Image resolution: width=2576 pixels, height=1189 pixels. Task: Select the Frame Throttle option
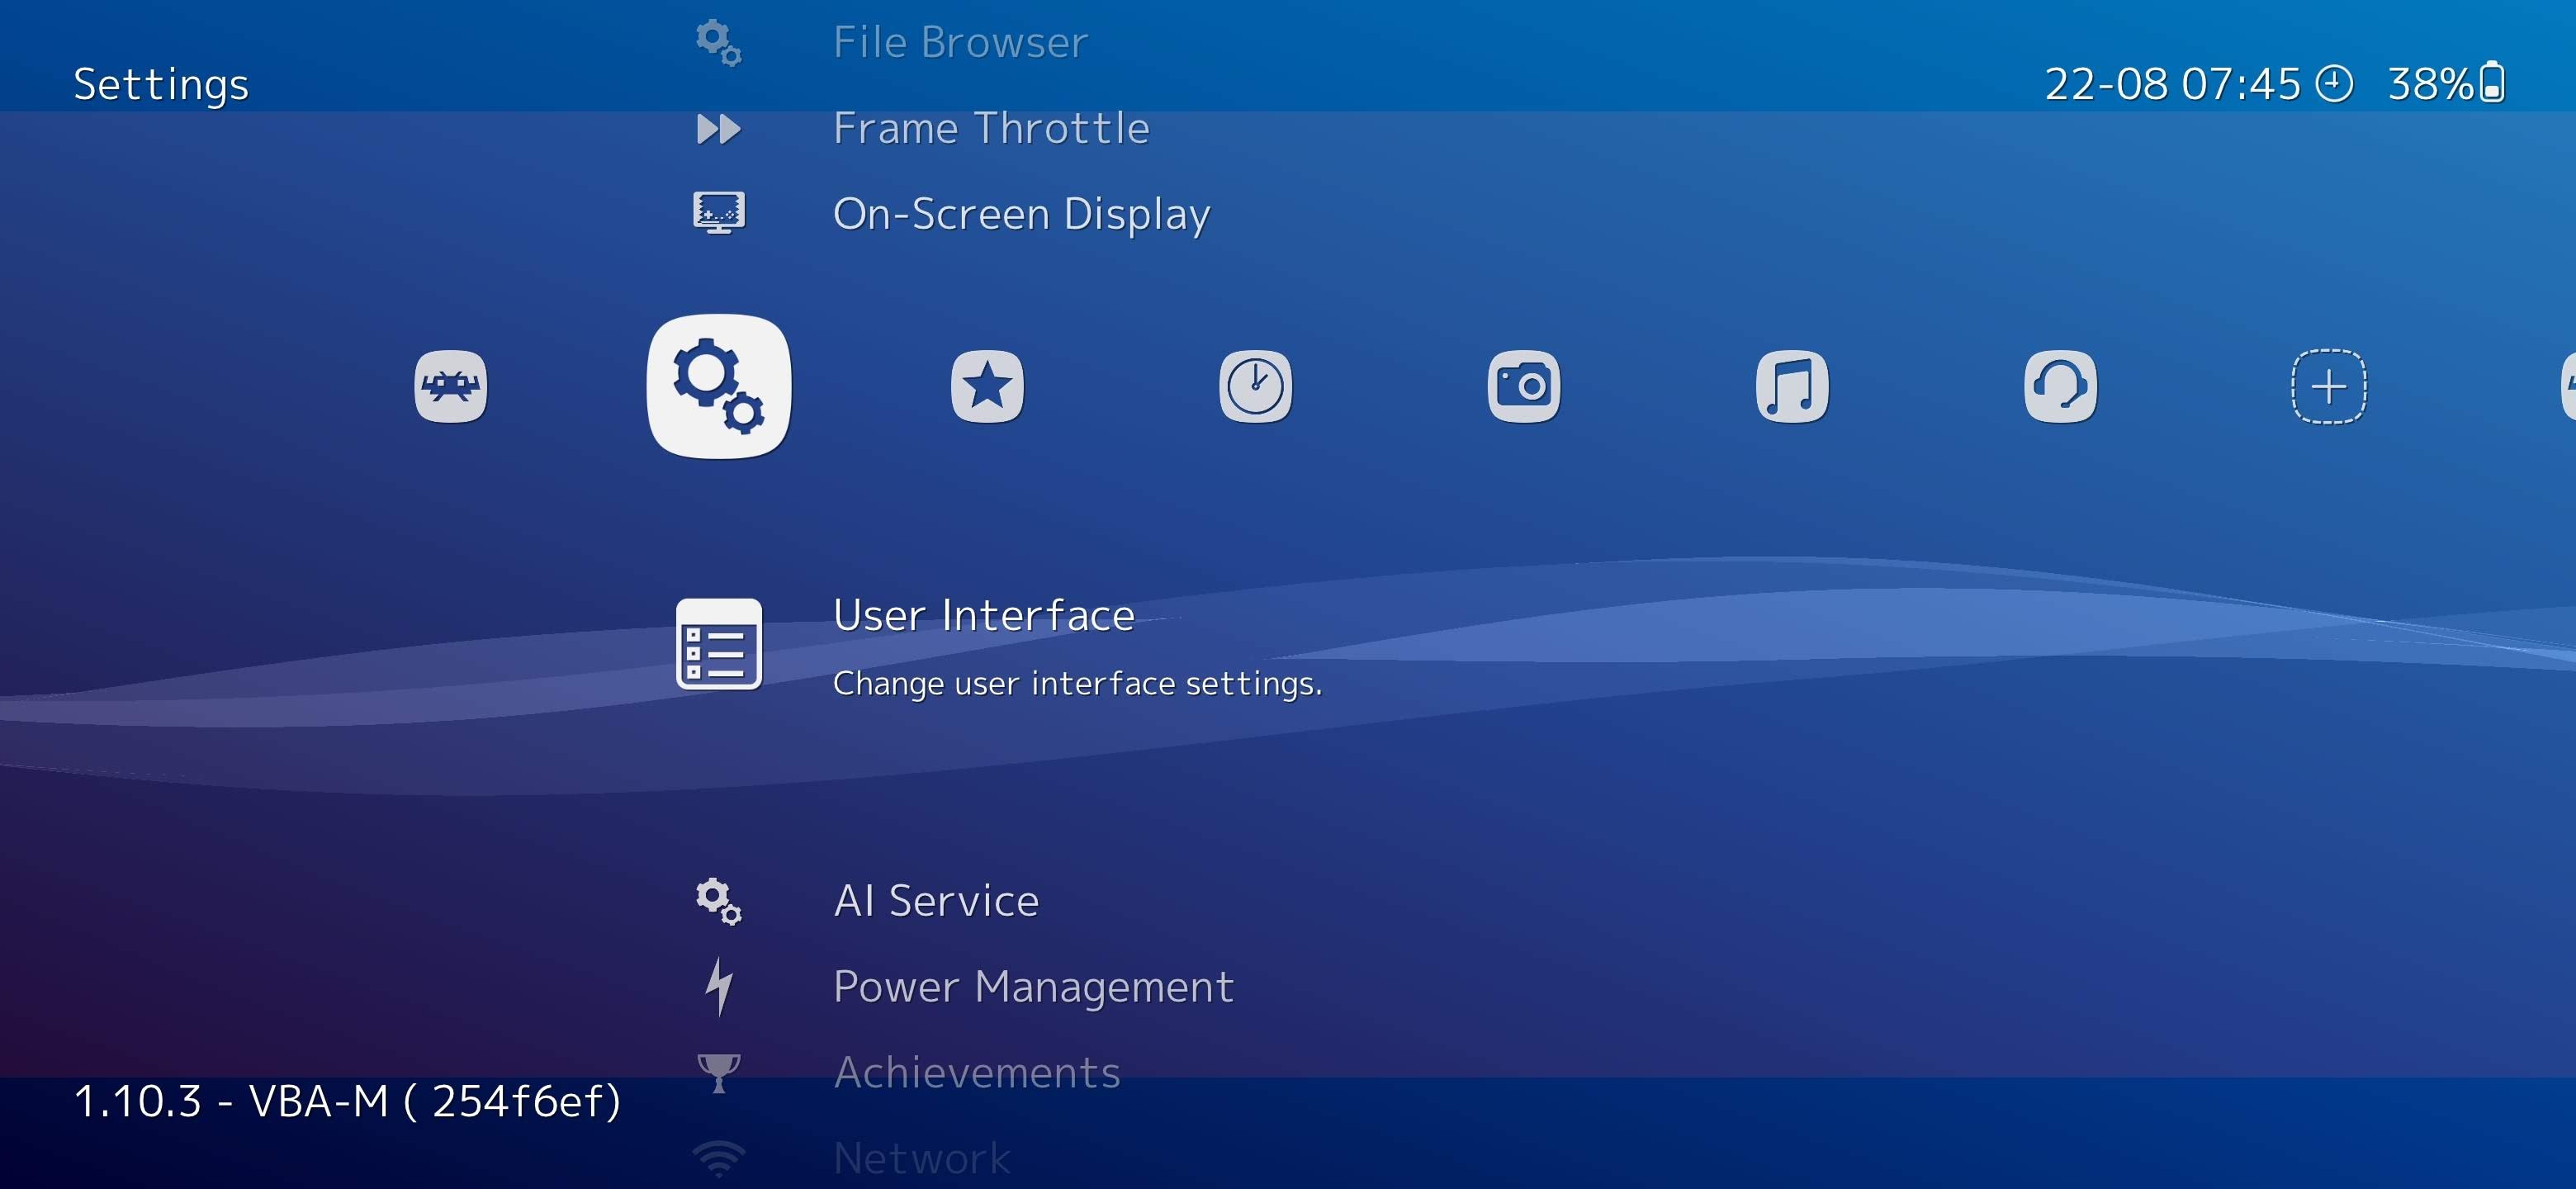pos(990,128)
